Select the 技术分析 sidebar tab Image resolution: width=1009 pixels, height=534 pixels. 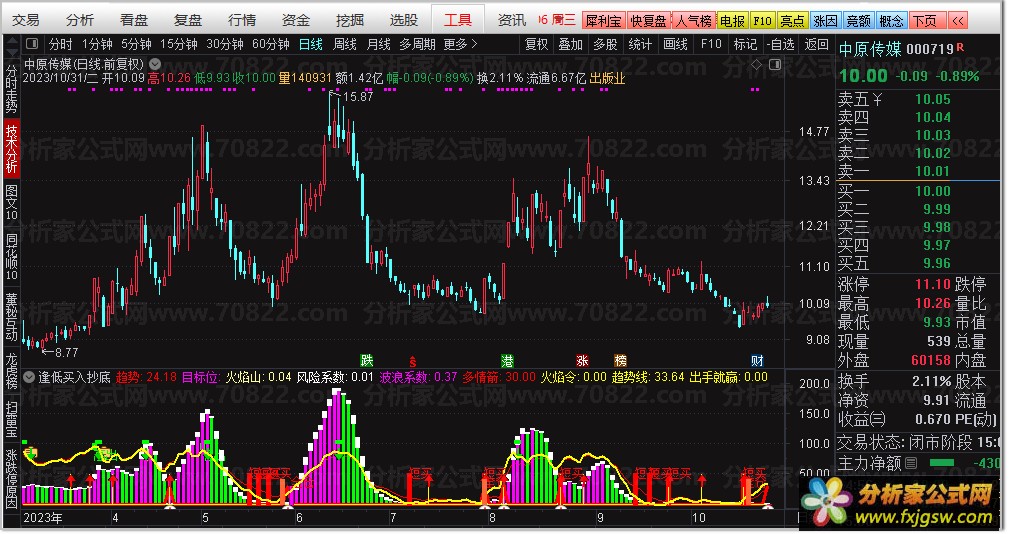pos(12,149)
